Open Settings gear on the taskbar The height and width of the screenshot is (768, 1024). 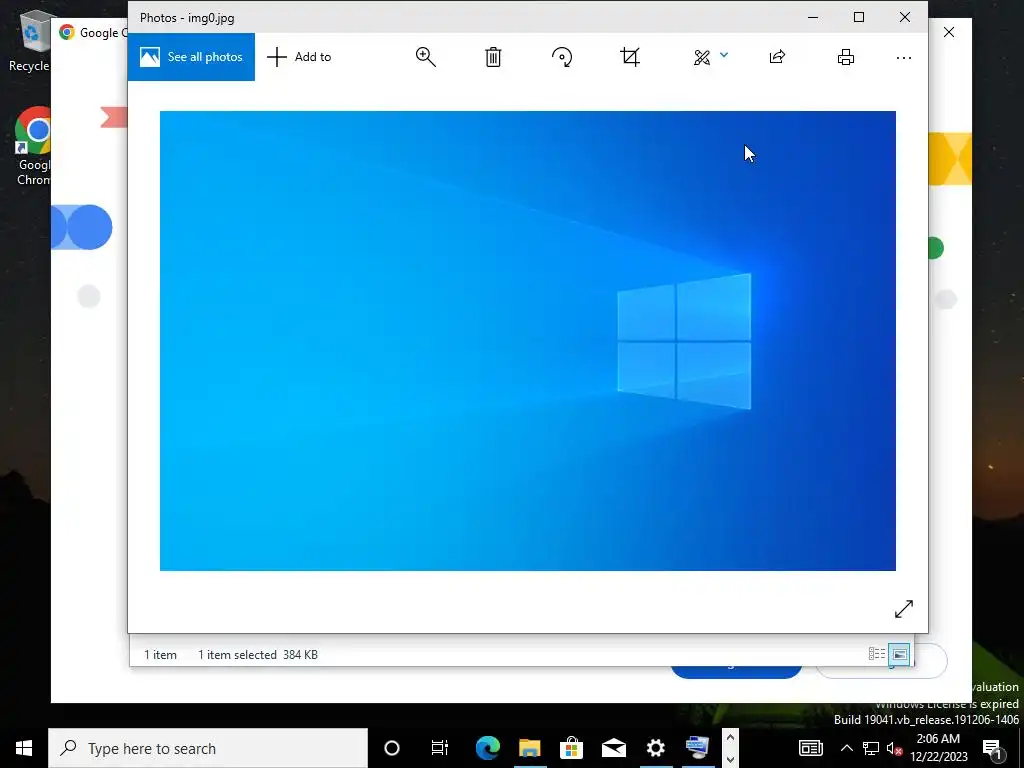(x=656, y=748)
